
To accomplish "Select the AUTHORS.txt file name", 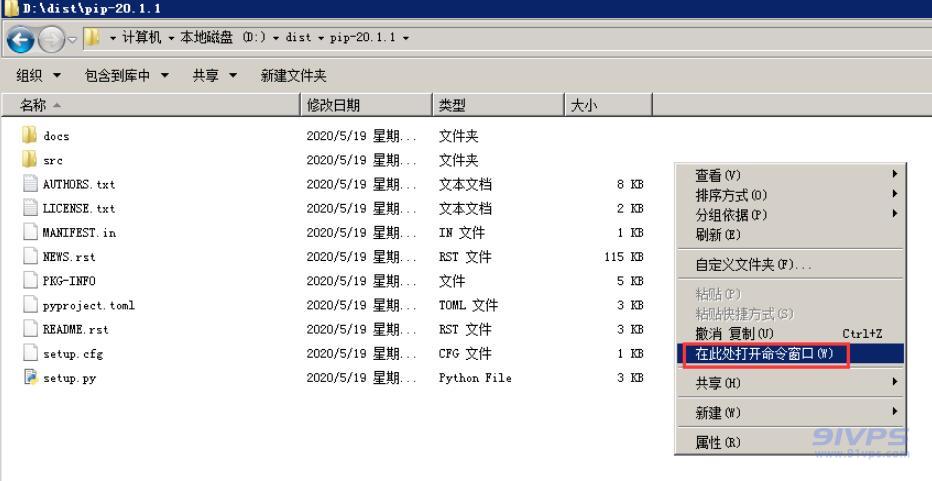I will pos(79,184).
